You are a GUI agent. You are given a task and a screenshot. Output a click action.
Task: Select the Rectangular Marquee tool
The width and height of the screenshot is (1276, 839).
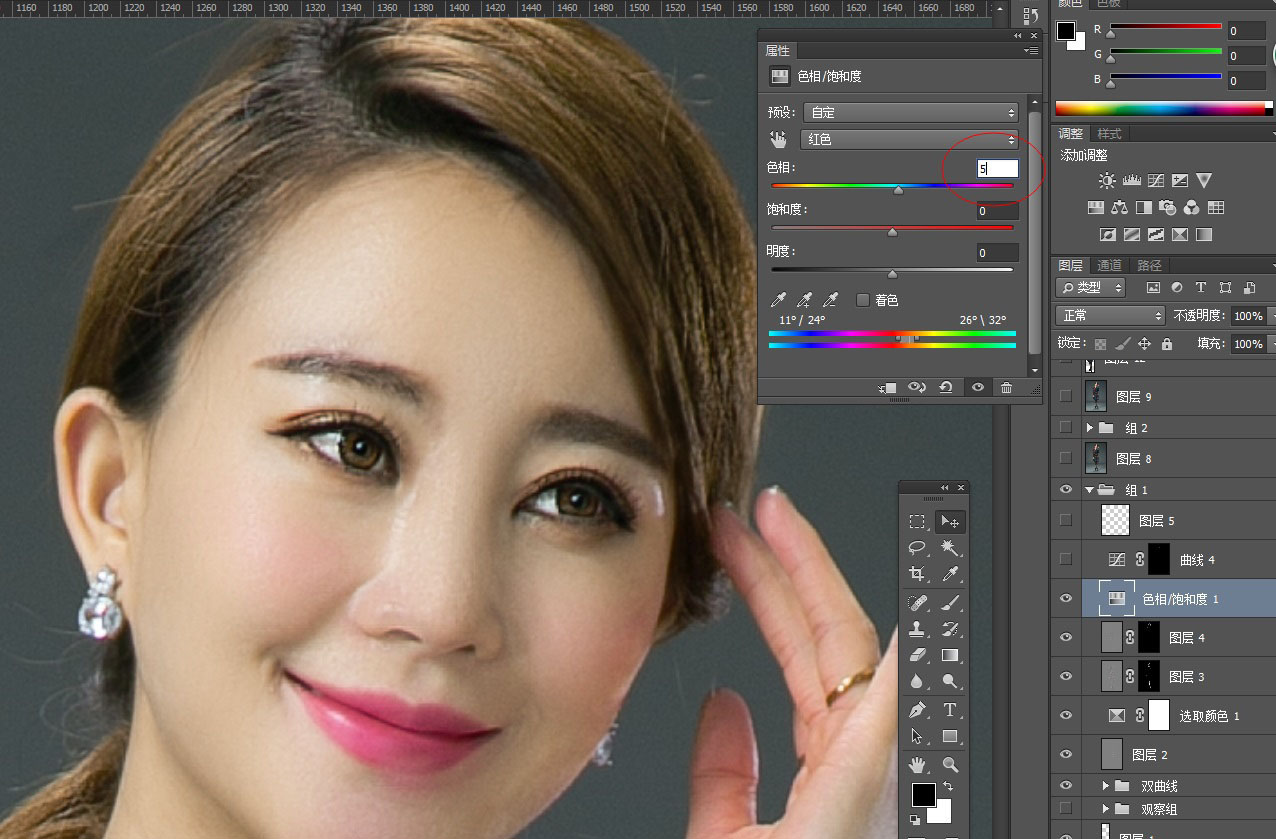tap(917, 522)
